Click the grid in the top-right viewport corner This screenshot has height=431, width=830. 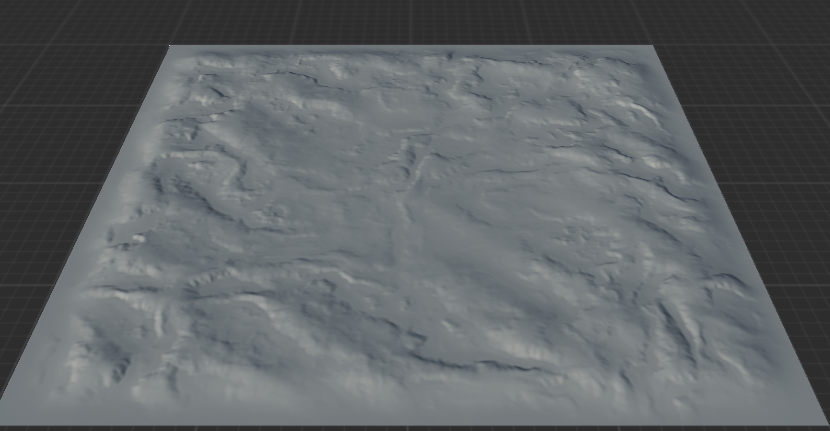800,20
